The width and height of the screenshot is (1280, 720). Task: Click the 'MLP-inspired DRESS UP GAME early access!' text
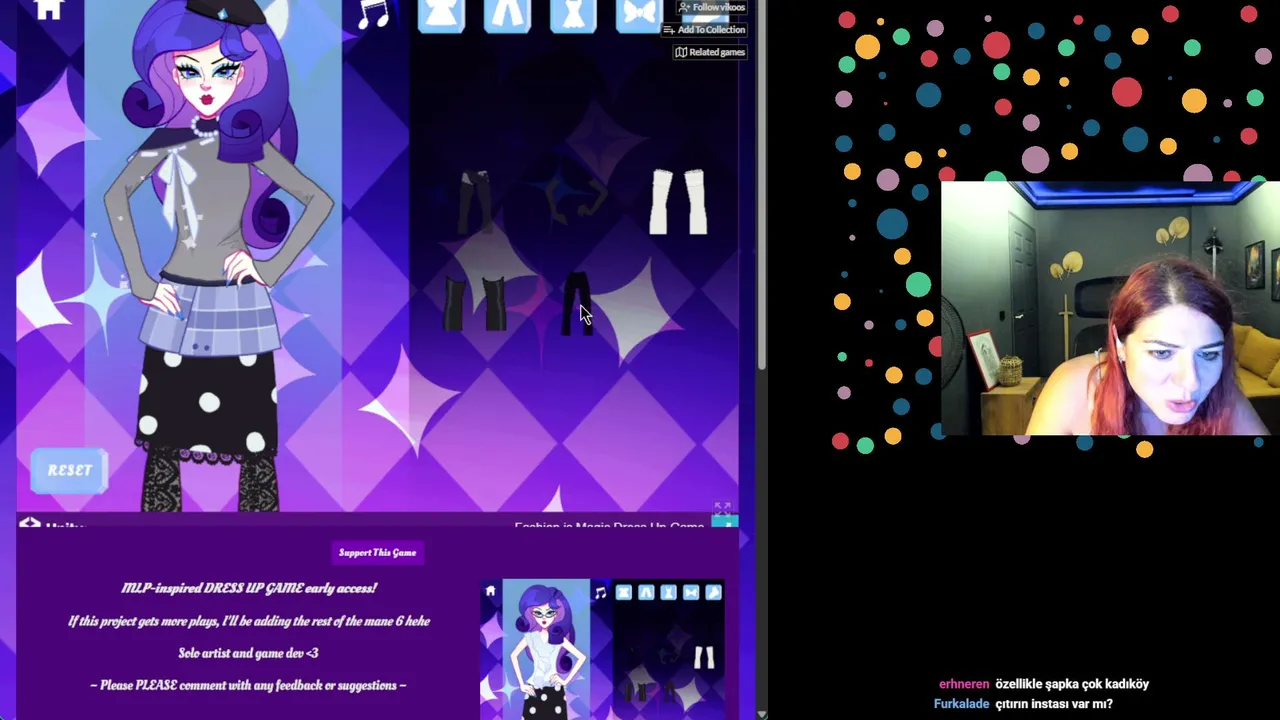(249, 589)
